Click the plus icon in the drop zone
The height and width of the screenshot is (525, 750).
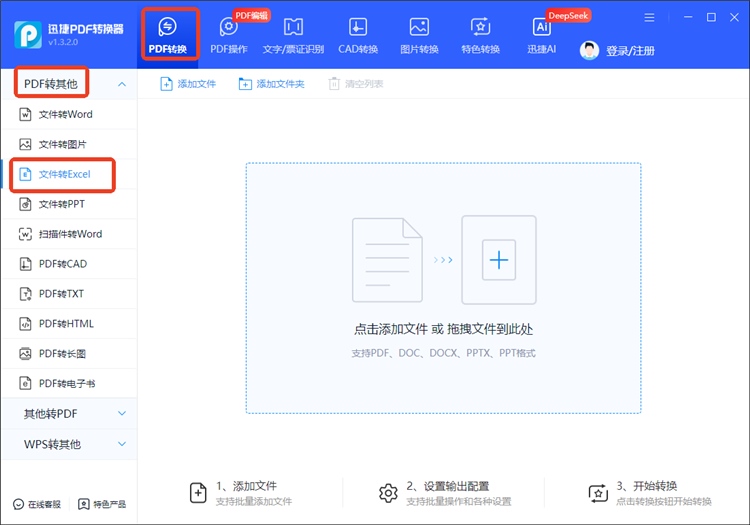(499, 260)
